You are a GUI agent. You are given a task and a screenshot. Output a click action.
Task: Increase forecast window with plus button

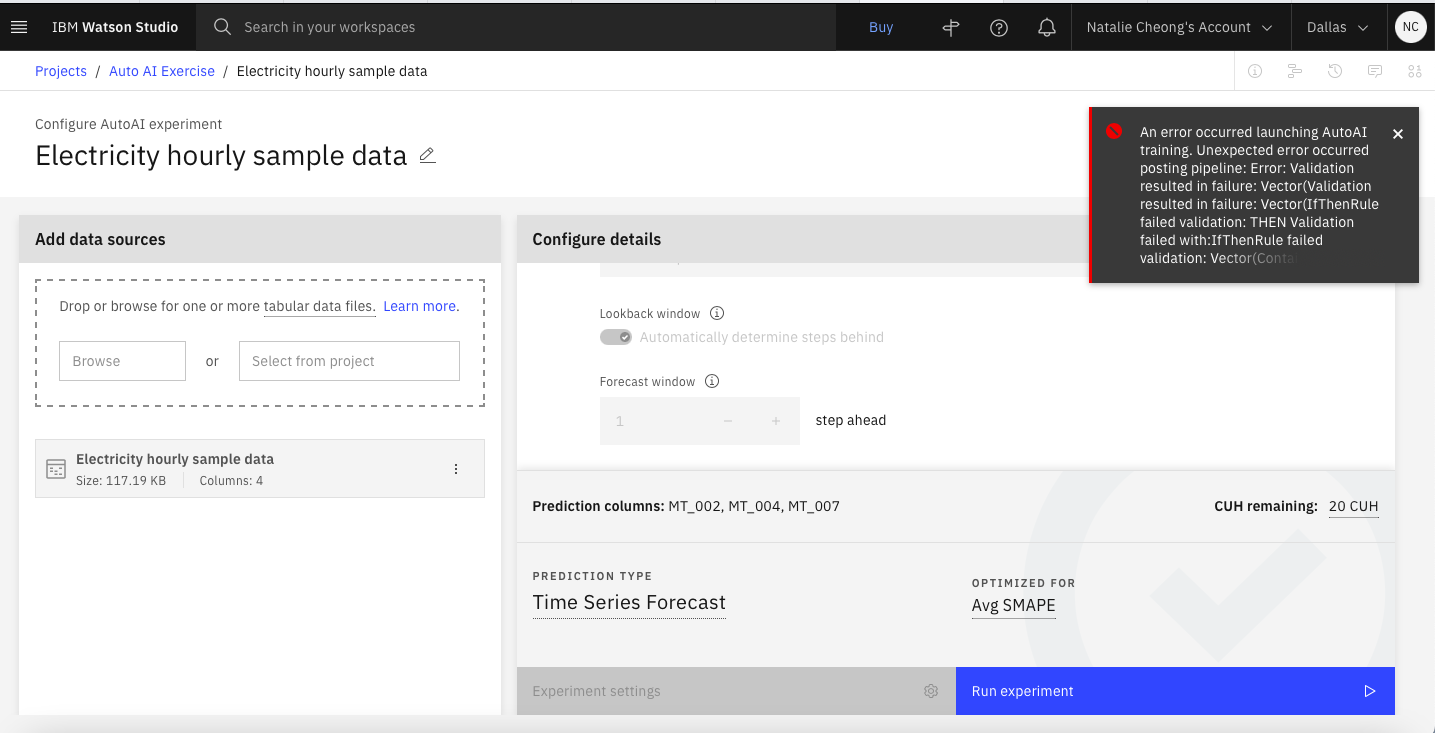pos(776,421)
